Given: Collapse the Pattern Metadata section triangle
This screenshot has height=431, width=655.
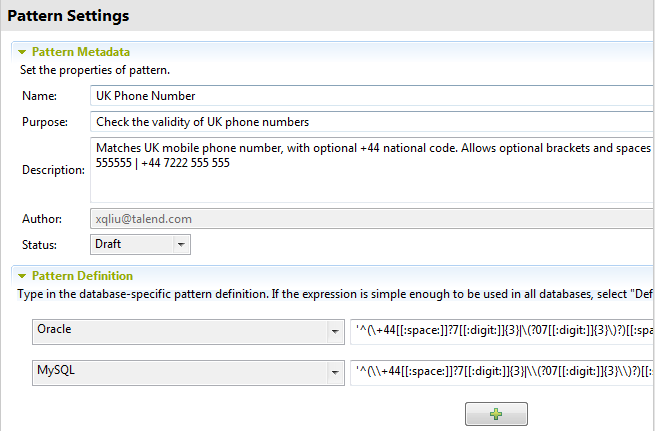Looking at the screenshot, I should (20, 51).
